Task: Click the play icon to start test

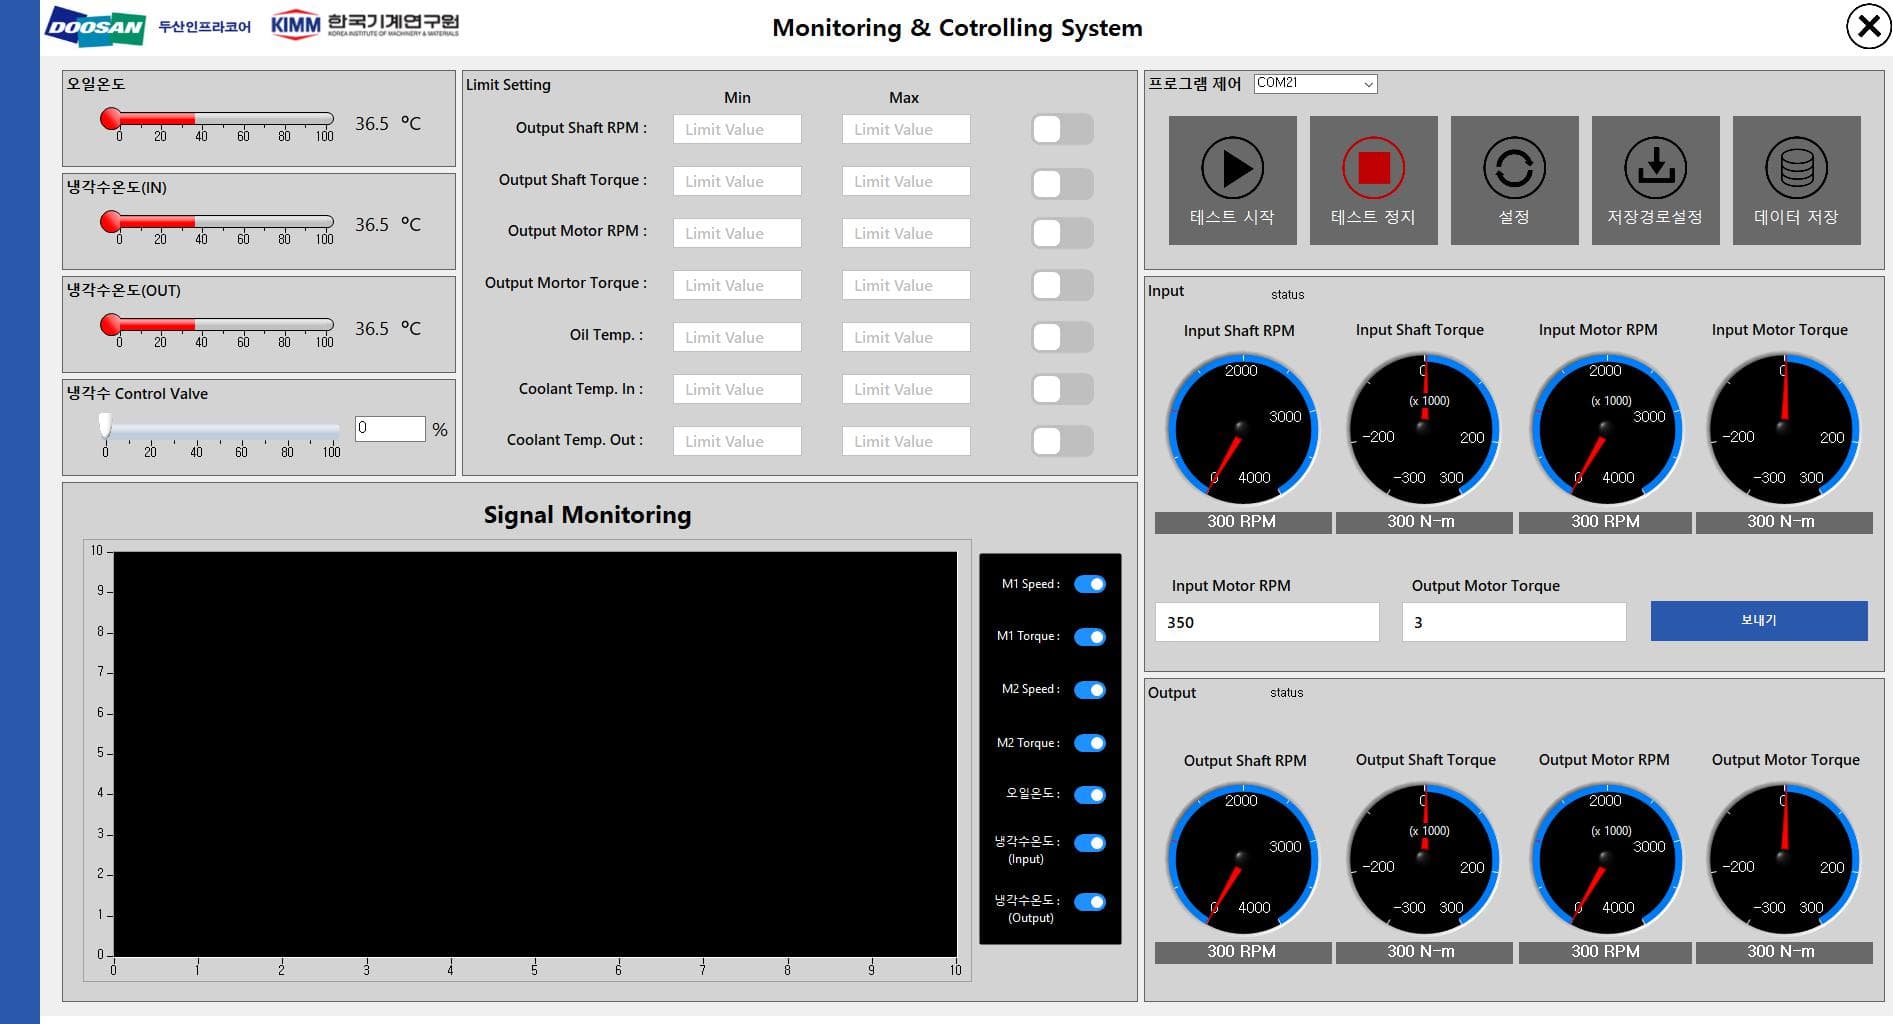Action: click(1232, 169)
